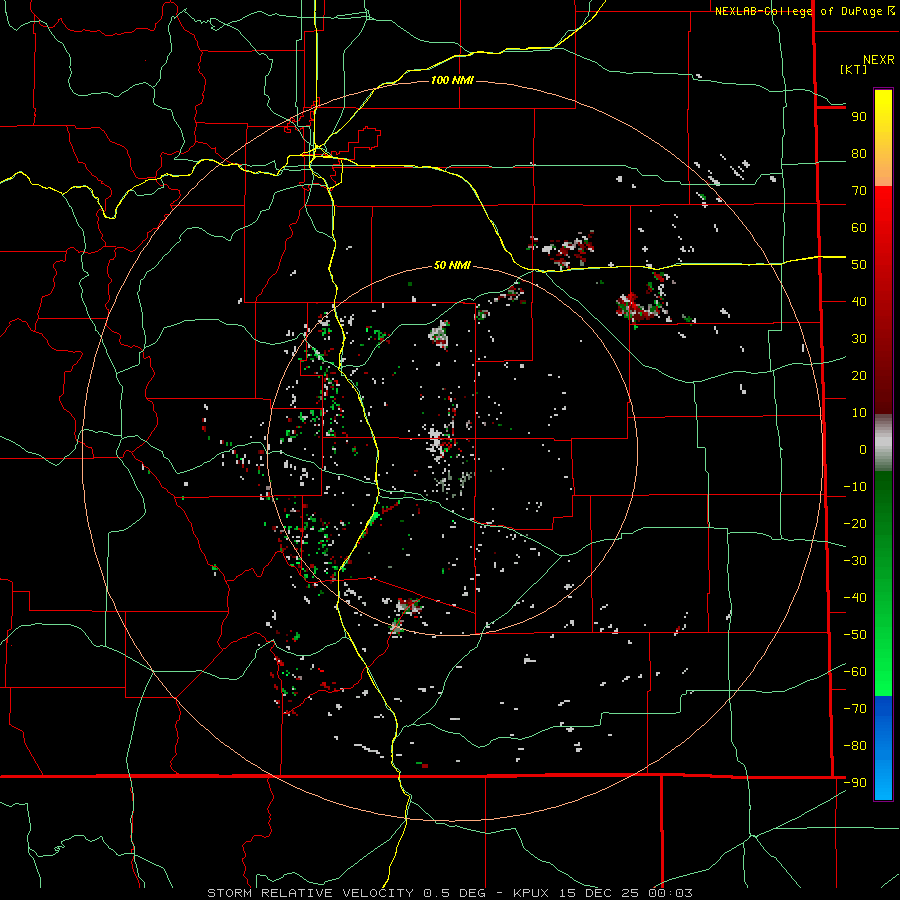Click the 20 value on velocity scale

859,375
